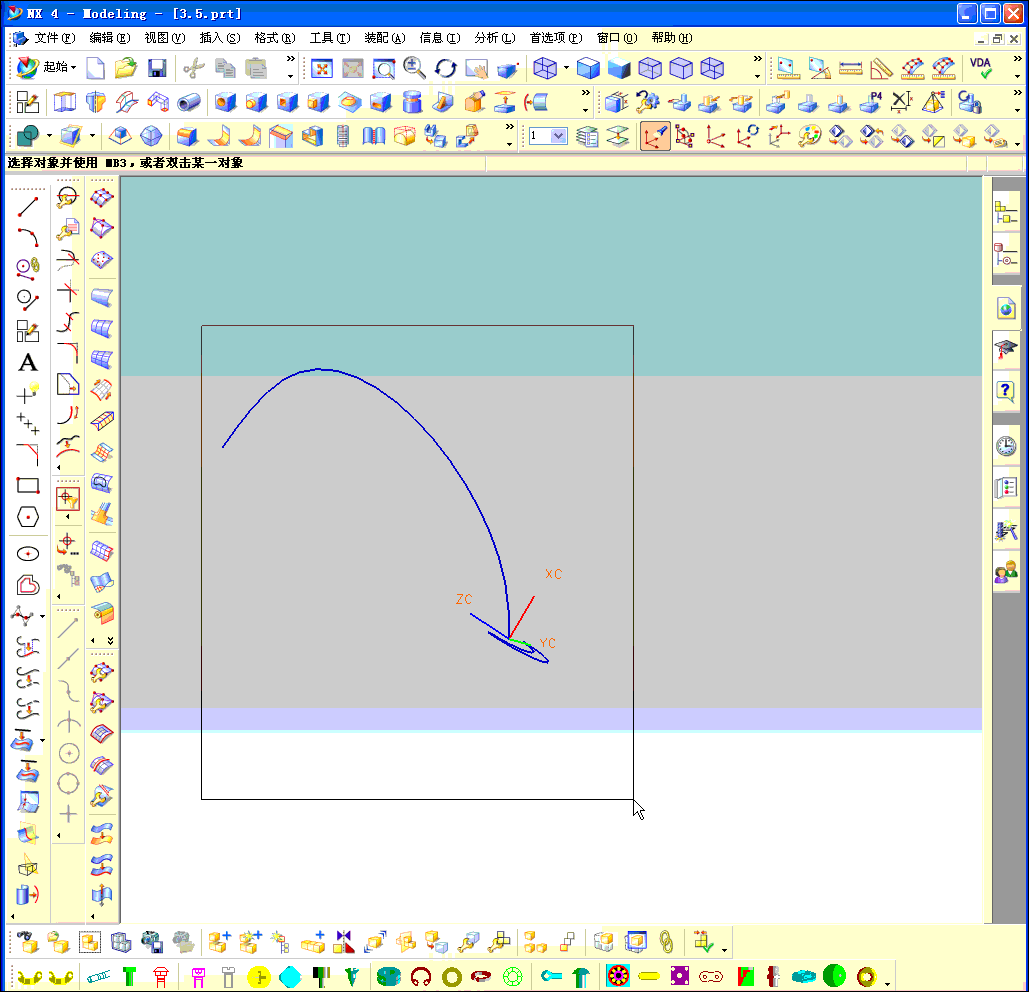The width and height of the screenshot is (1029, 992).
Task: Click the VDA checker icon
Action: pyautogui.click(x=981, y=68)
